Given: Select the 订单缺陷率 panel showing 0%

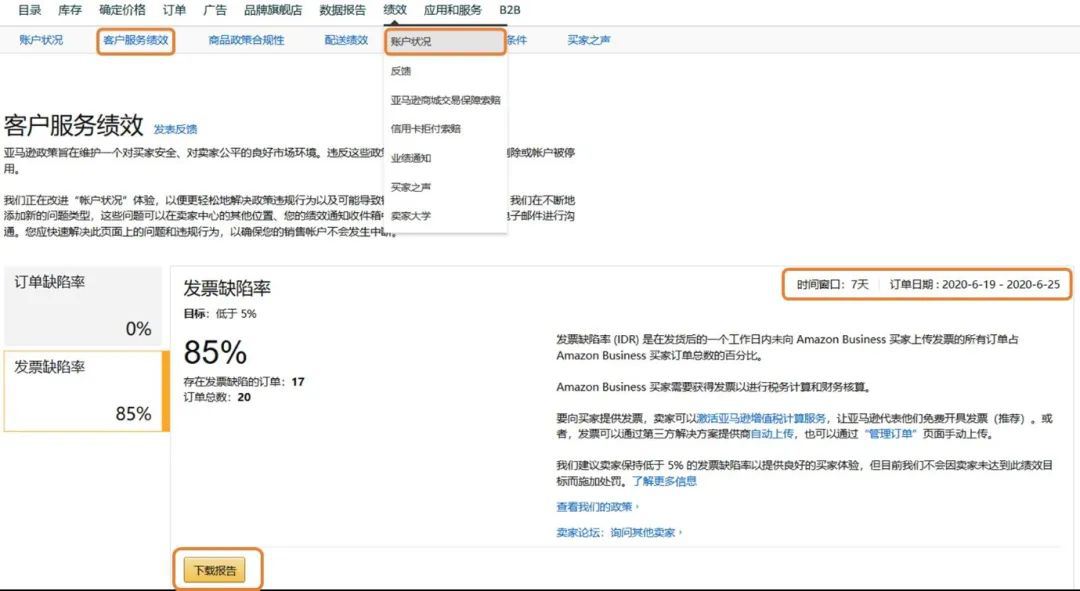Looking at the screenshot, I should tap(80, 307).
